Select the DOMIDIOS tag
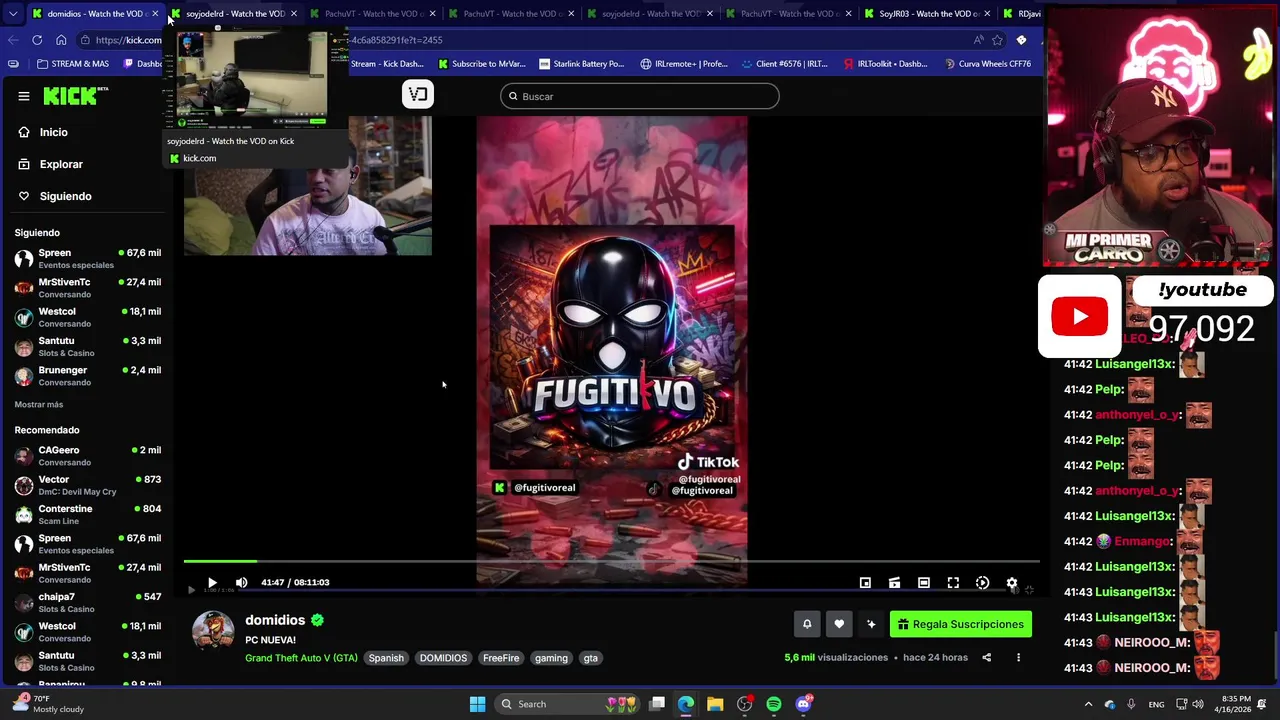Viewport: 1280px width, 720px height. point(443,658)
